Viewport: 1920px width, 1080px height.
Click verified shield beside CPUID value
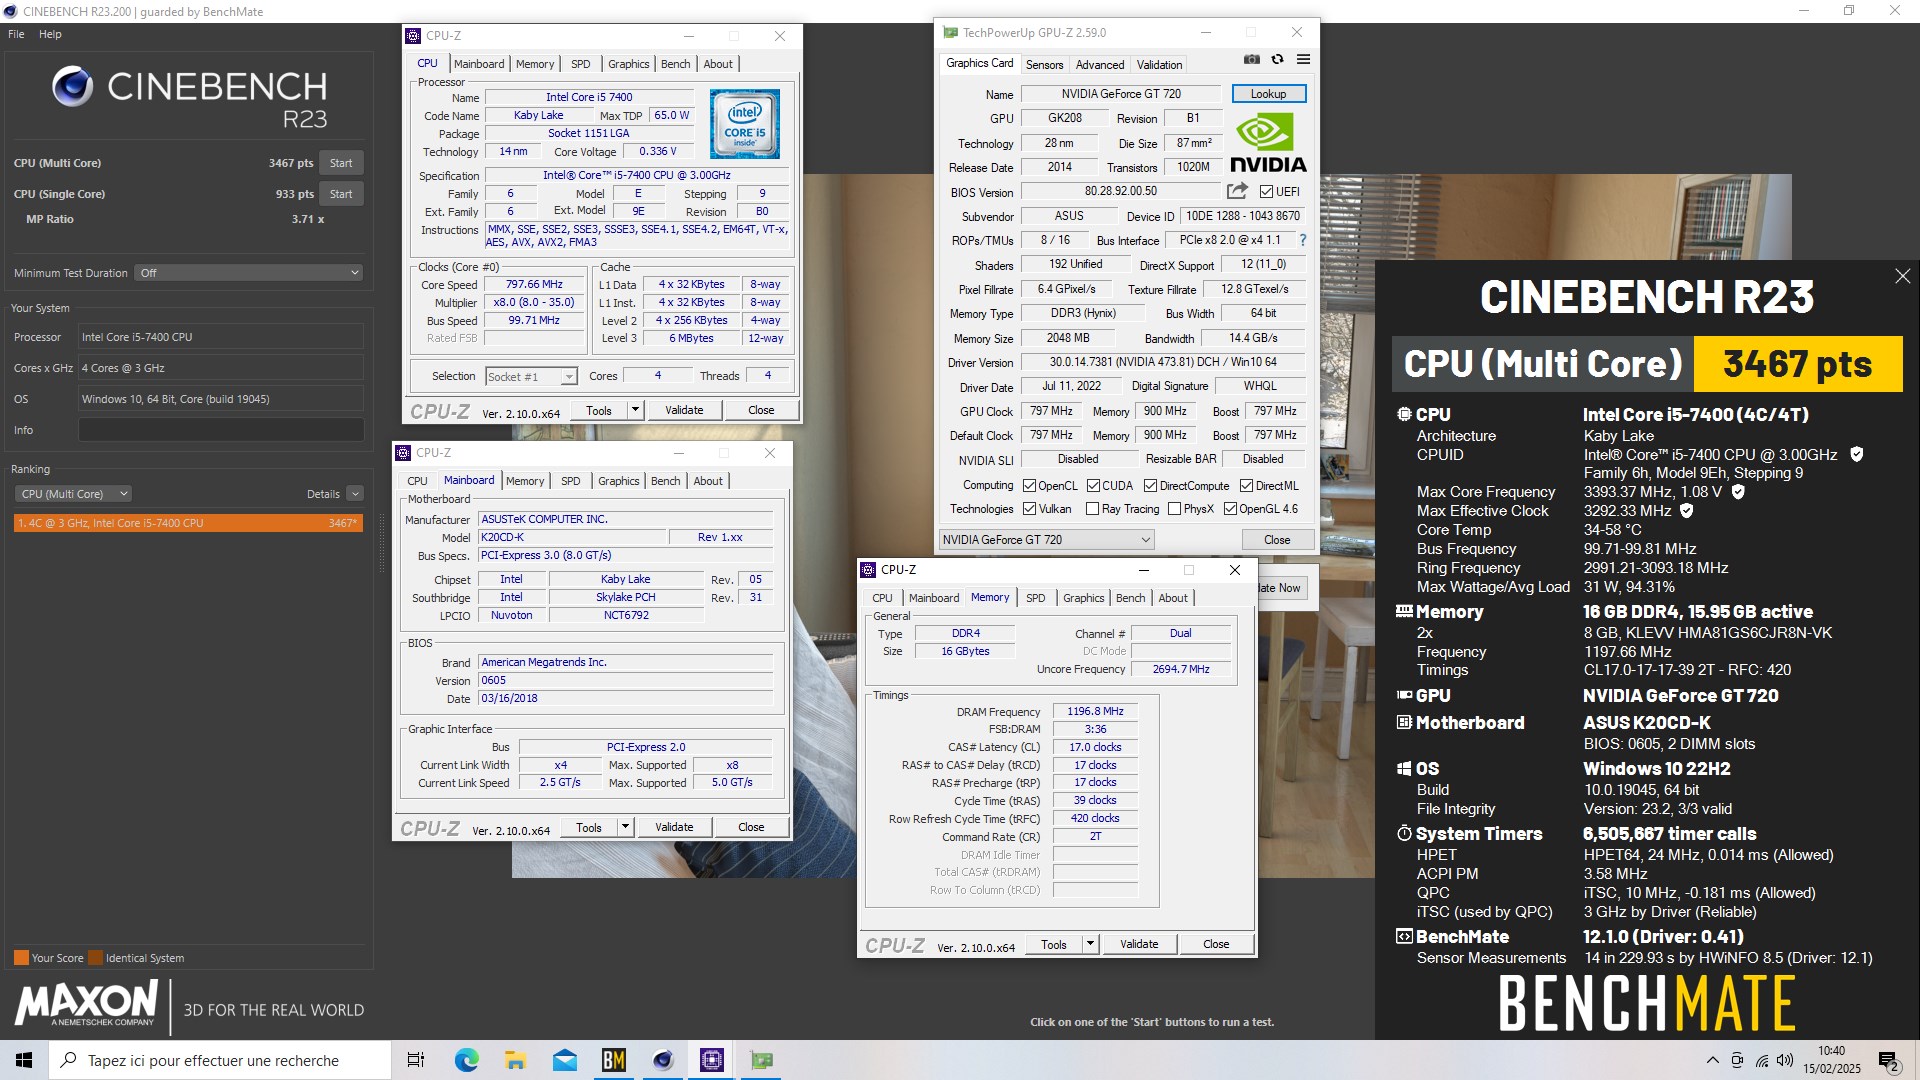pos(1856,454)
